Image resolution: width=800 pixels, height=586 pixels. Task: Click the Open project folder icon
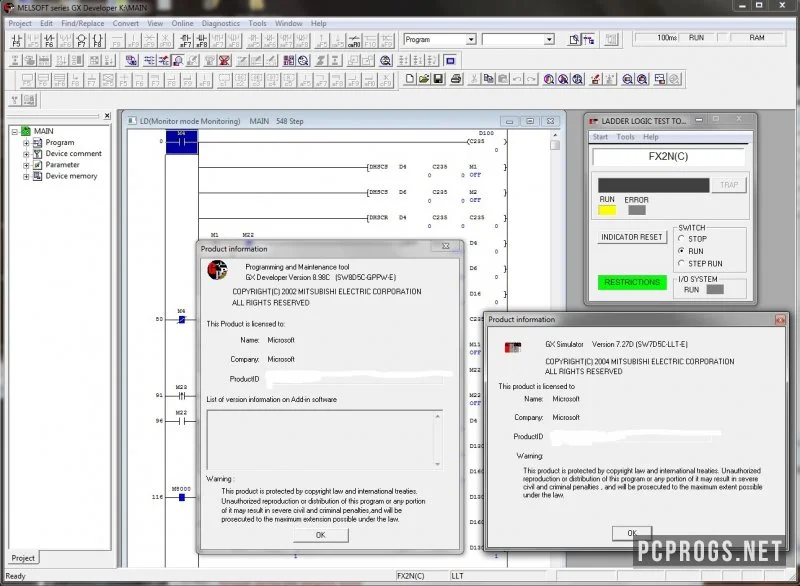424,79
